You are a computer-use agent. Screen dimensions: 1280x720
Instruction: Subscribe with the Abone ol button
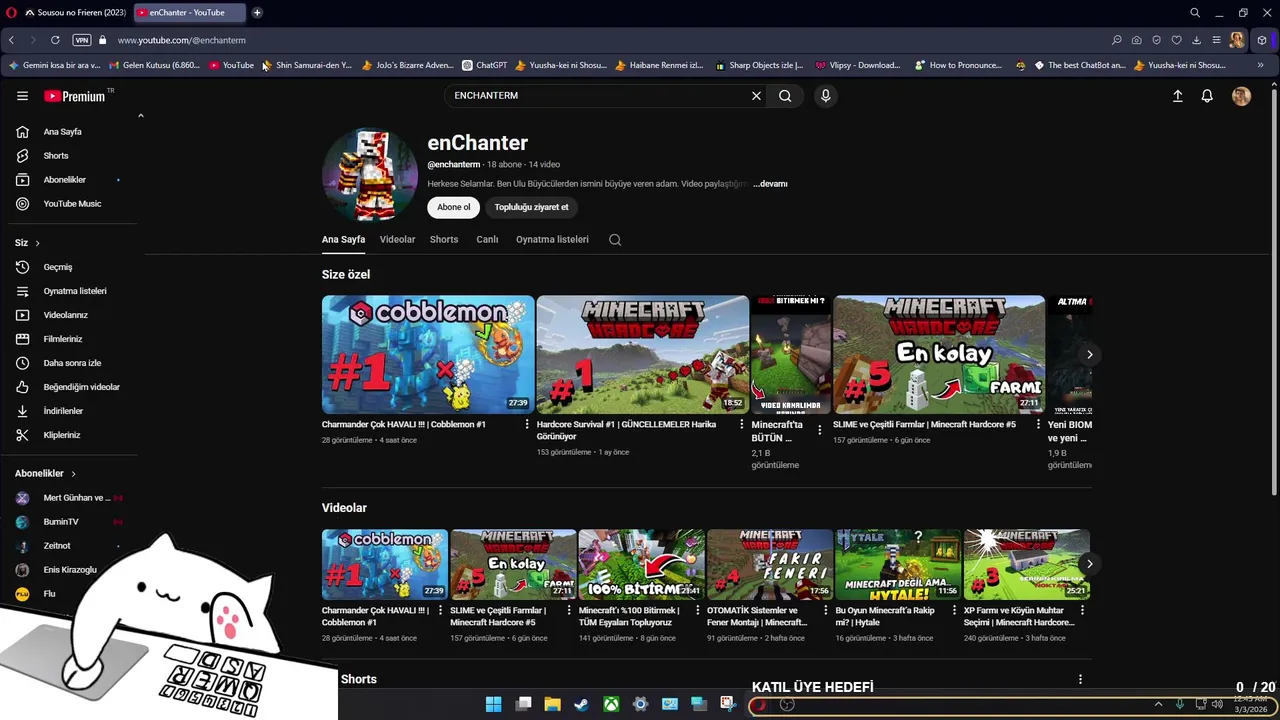[x=453, y=207]
